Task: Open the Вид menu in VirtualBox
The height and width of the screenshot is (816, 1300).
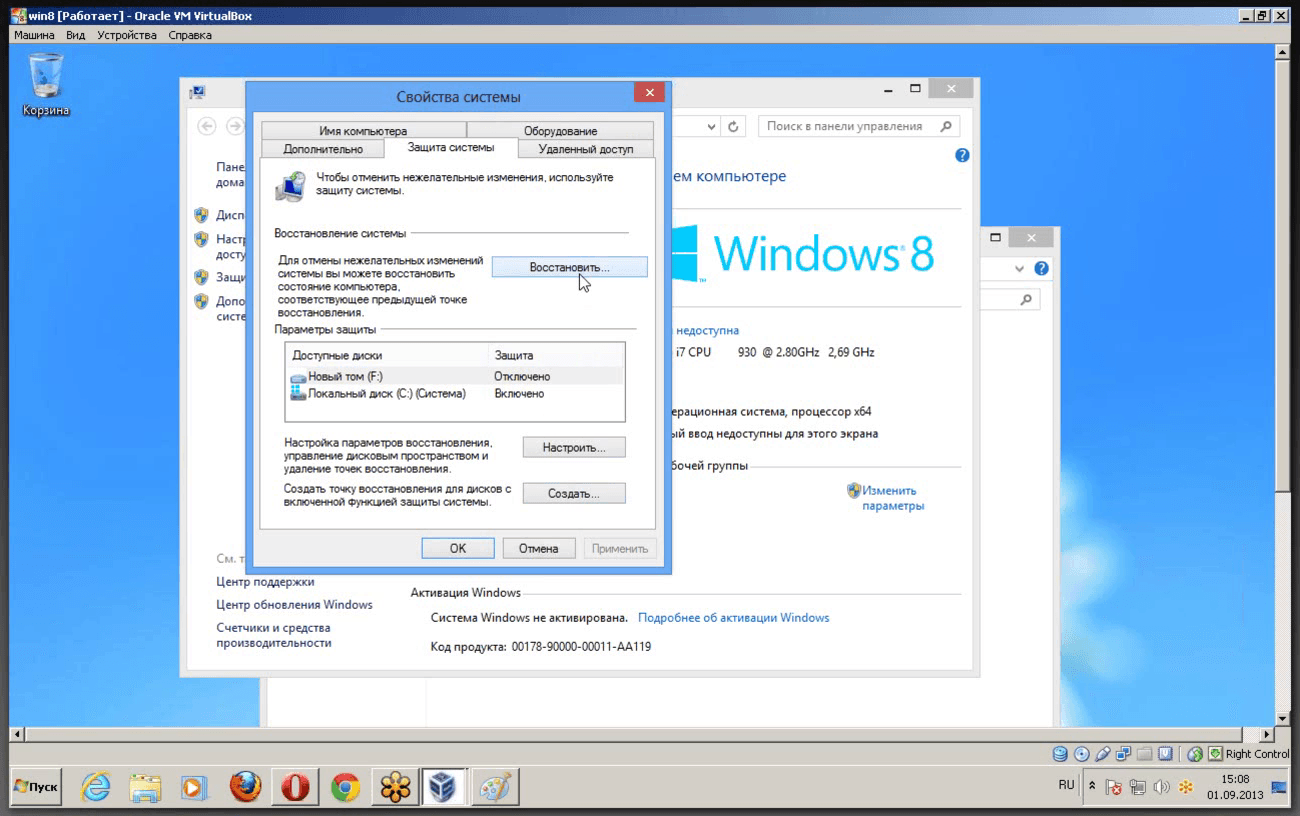Action: [76, 35]
